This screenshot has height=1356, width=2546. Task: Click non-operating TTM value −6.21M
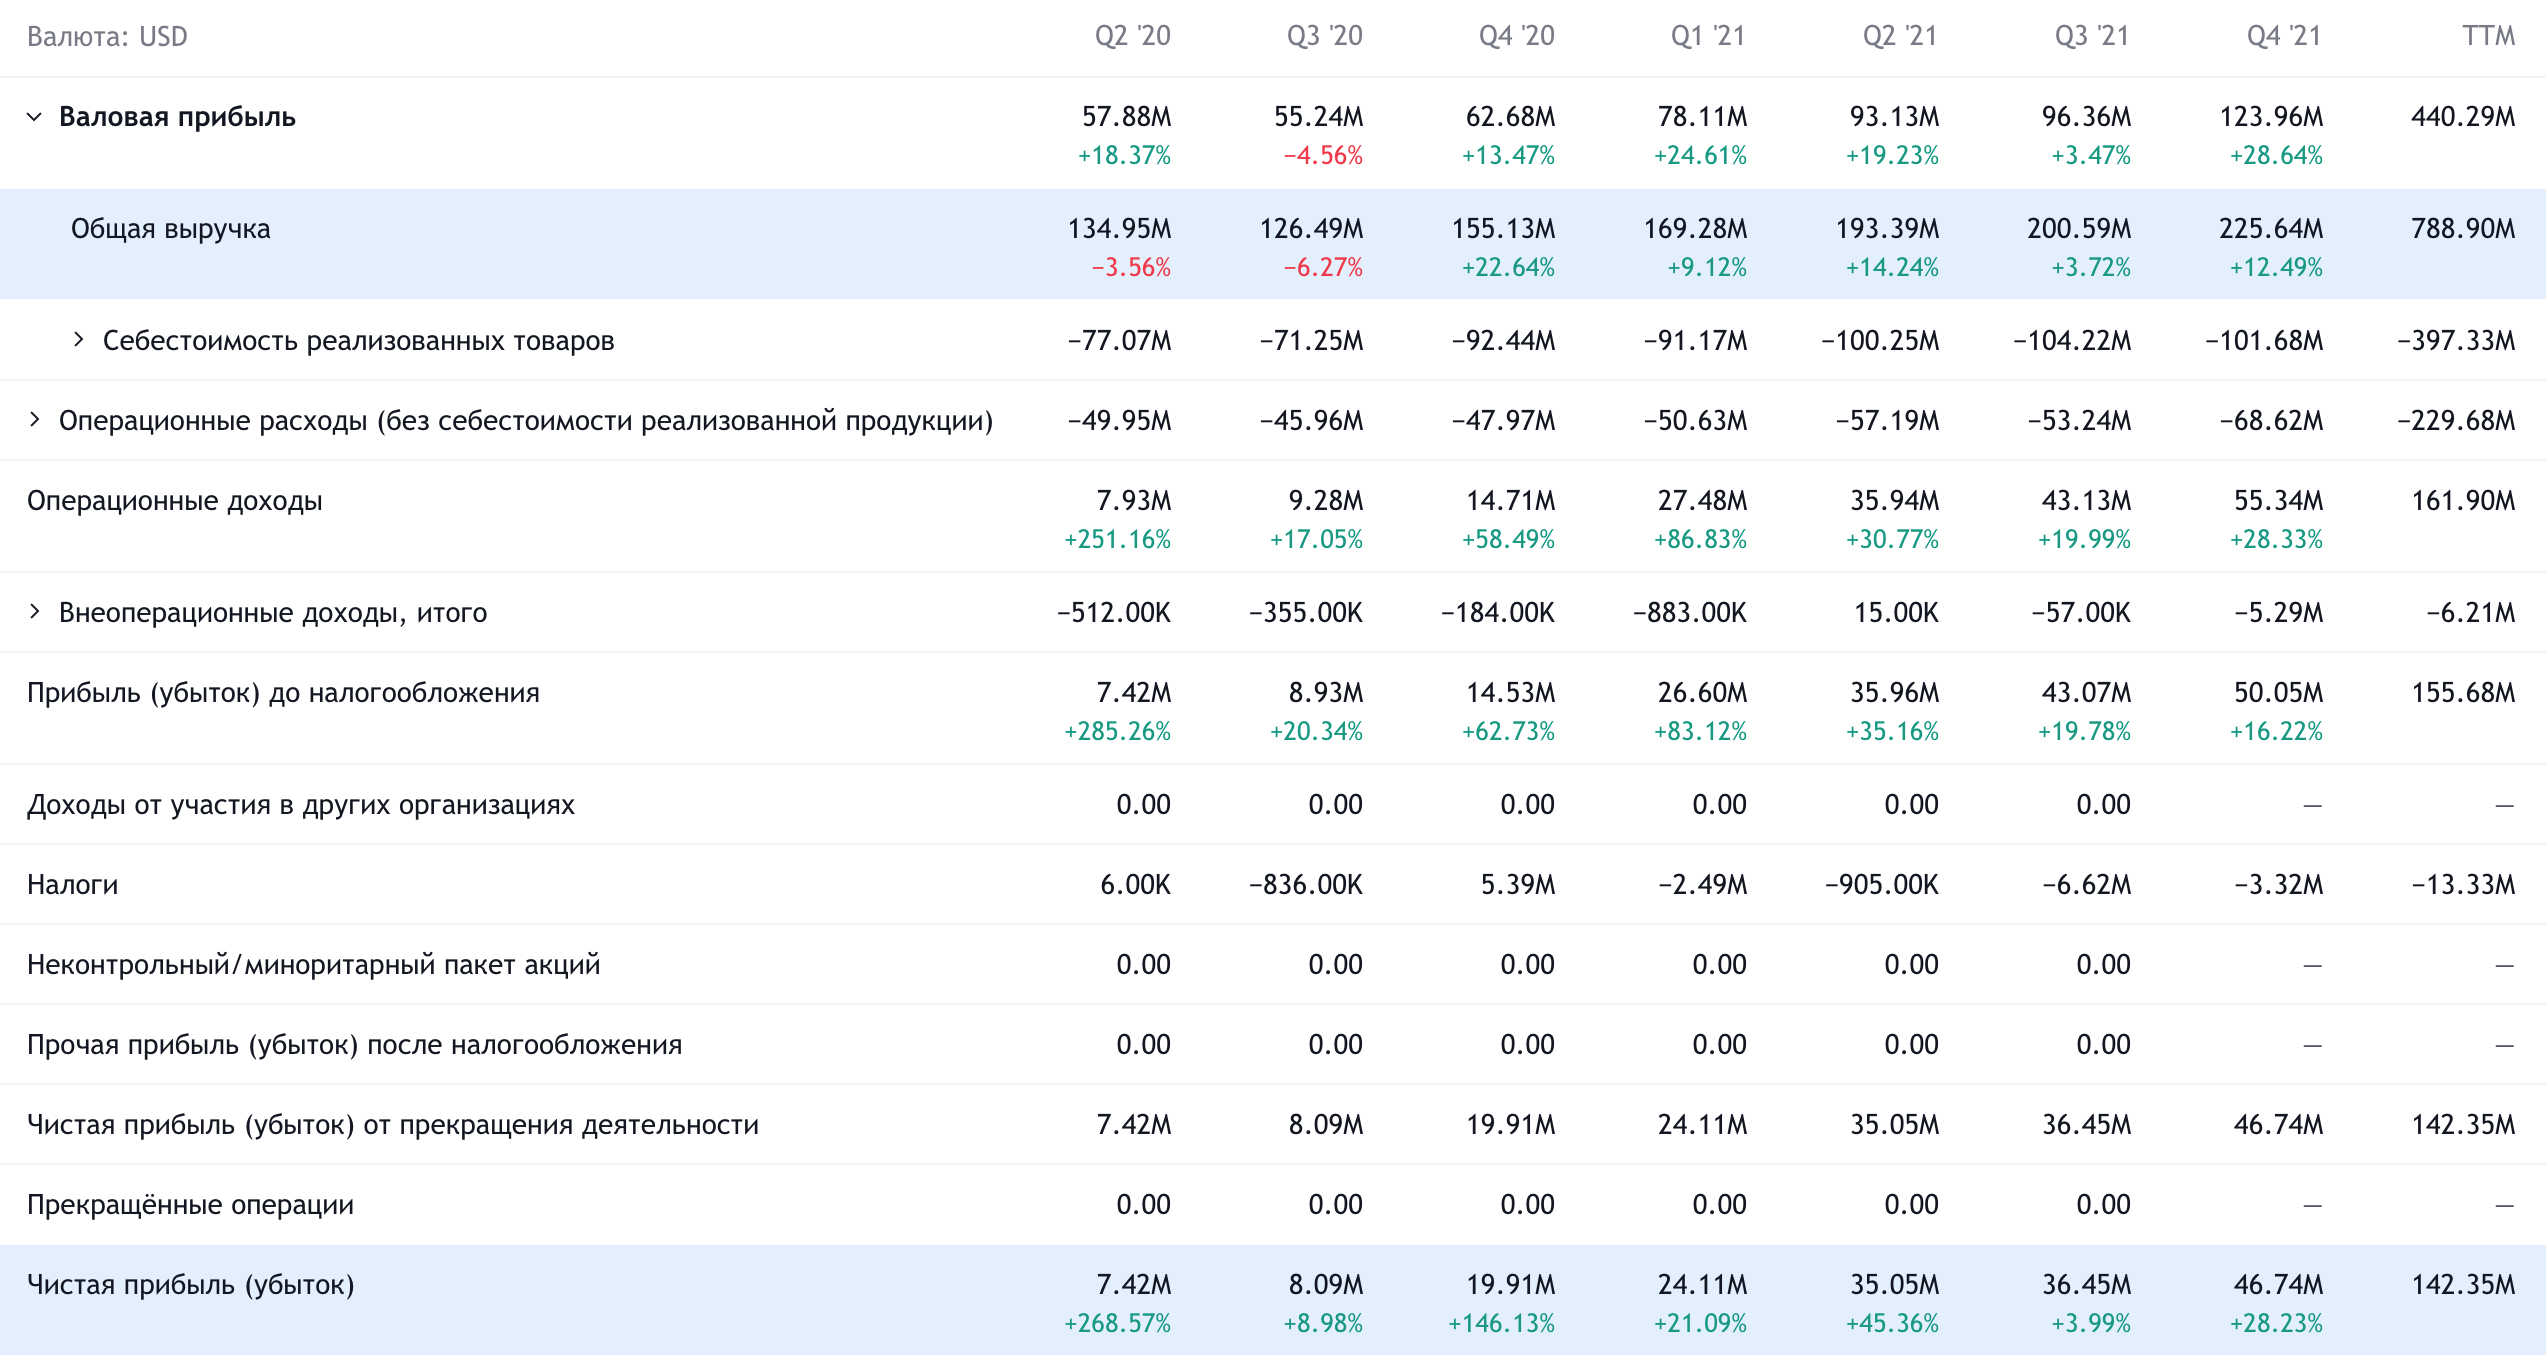[x=2471, y=613]
